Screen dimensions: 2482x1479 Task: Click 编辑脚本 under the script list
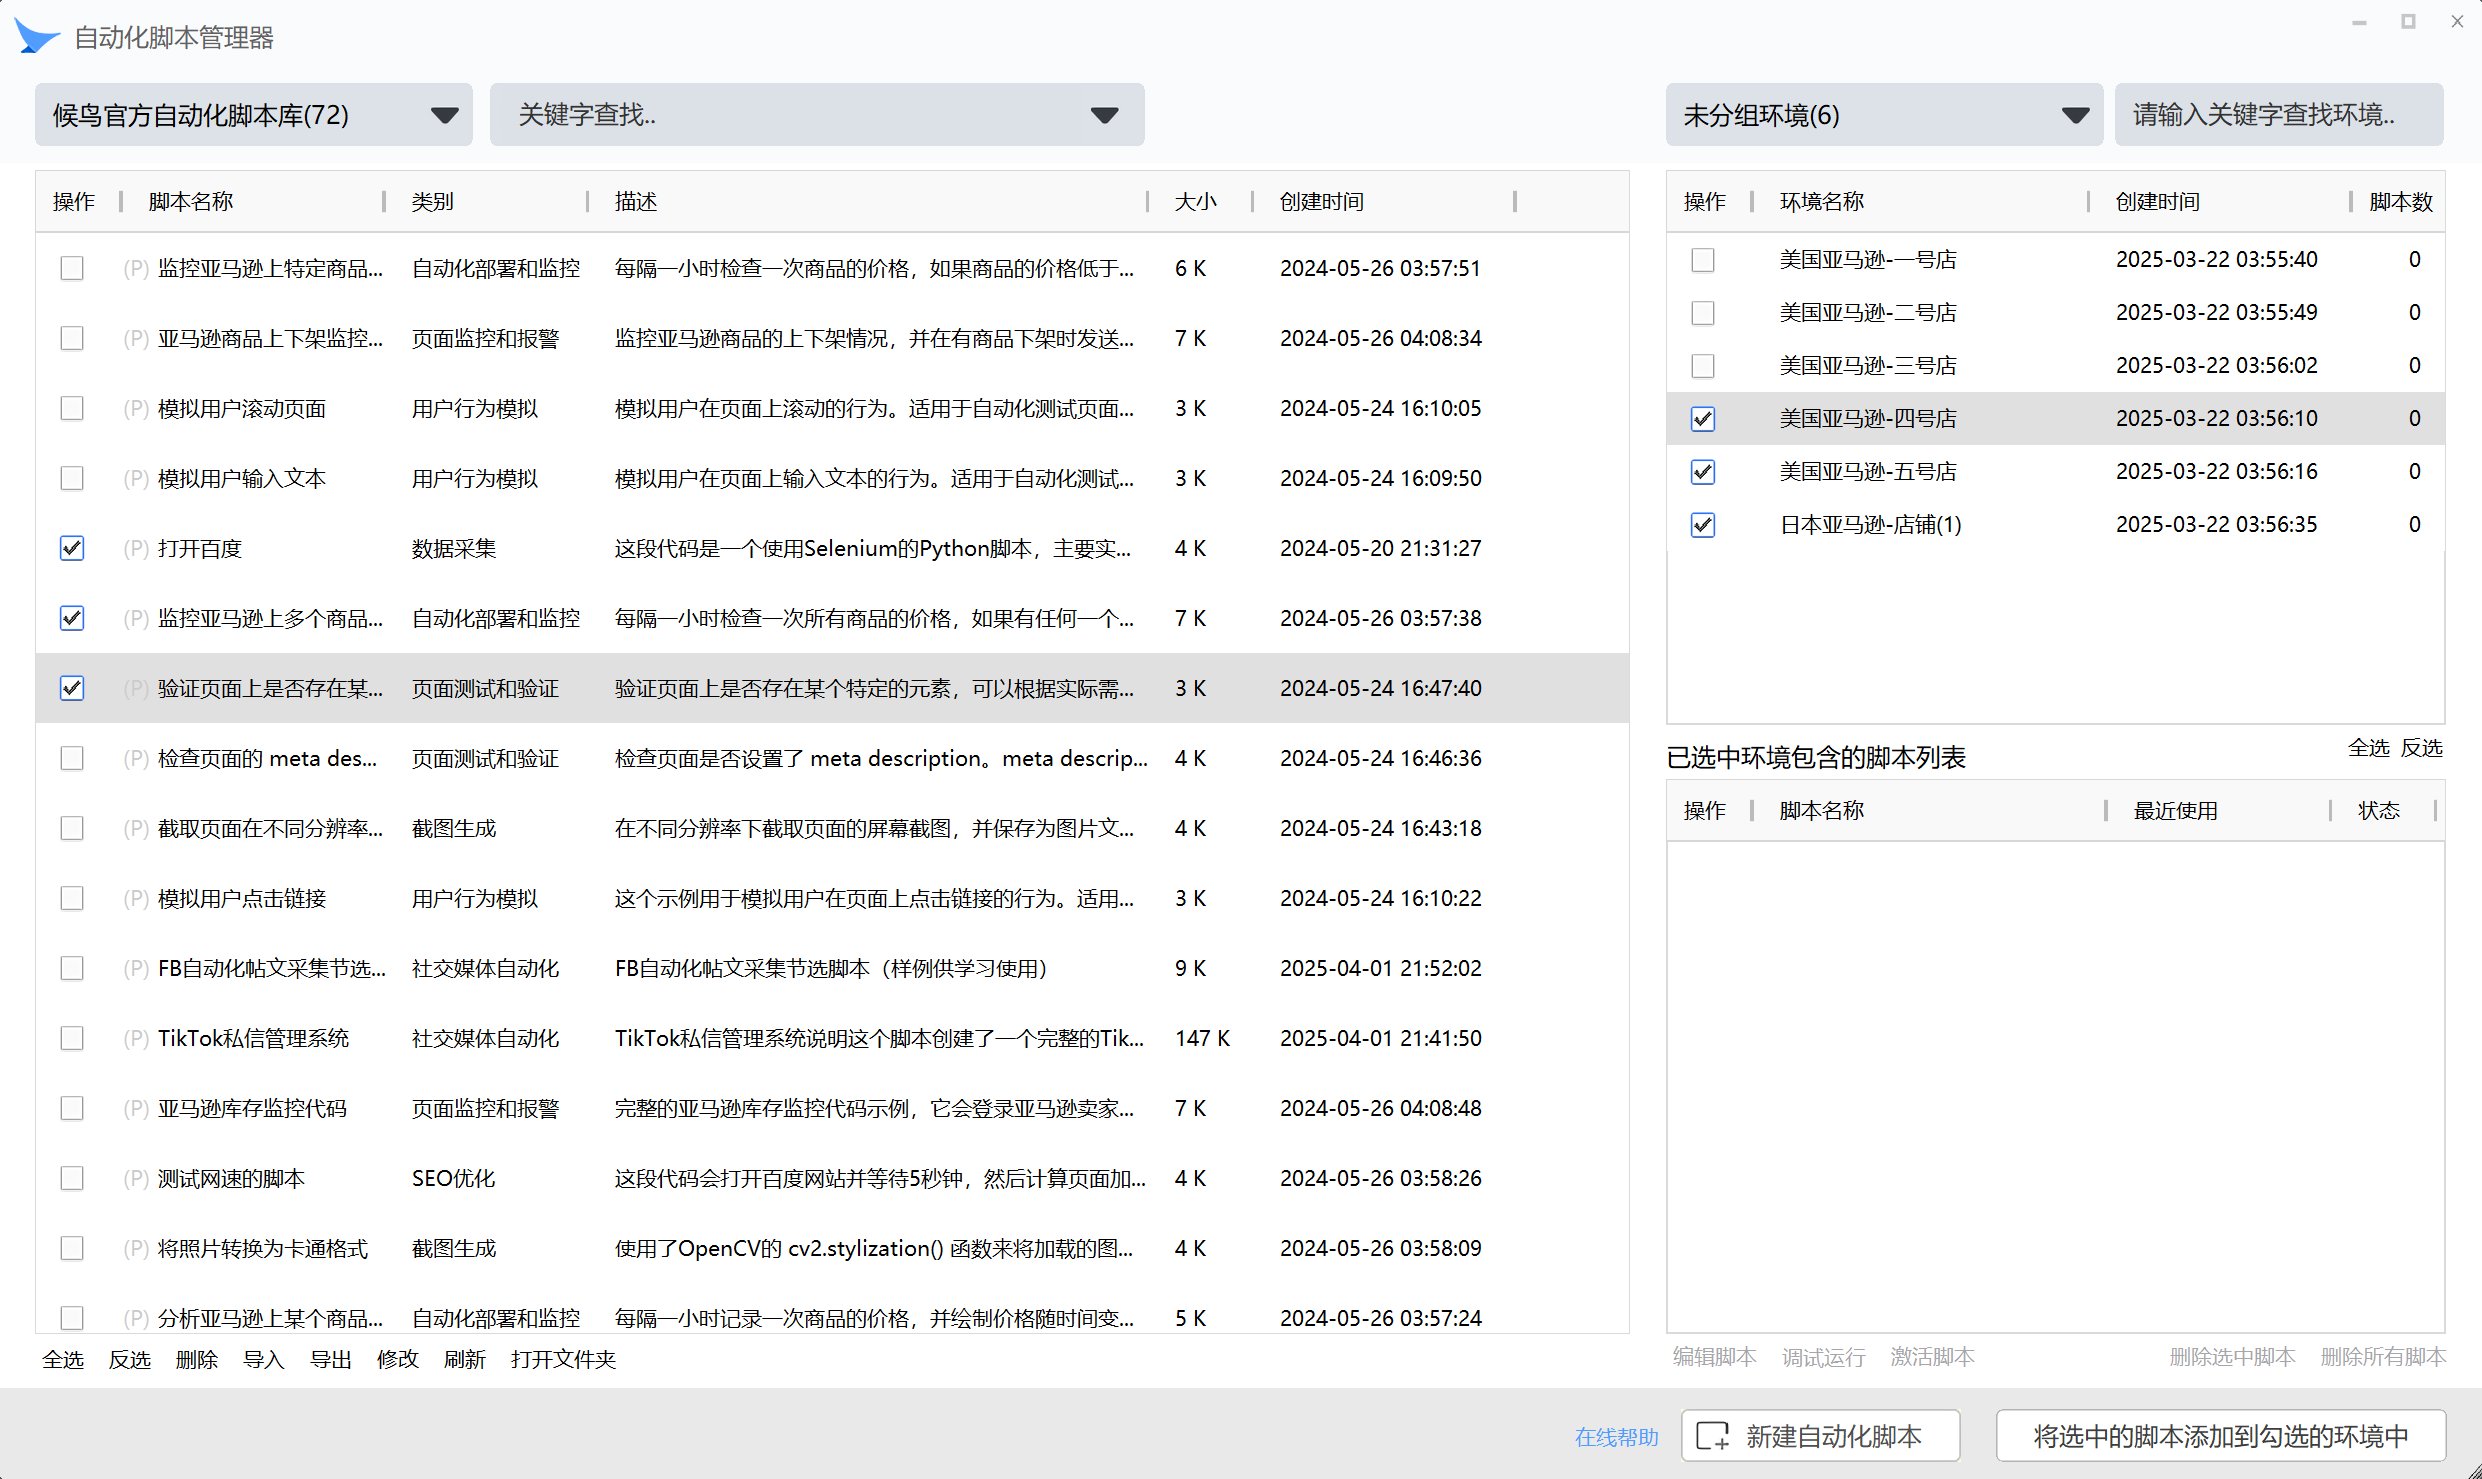tap(1714, 1357)
